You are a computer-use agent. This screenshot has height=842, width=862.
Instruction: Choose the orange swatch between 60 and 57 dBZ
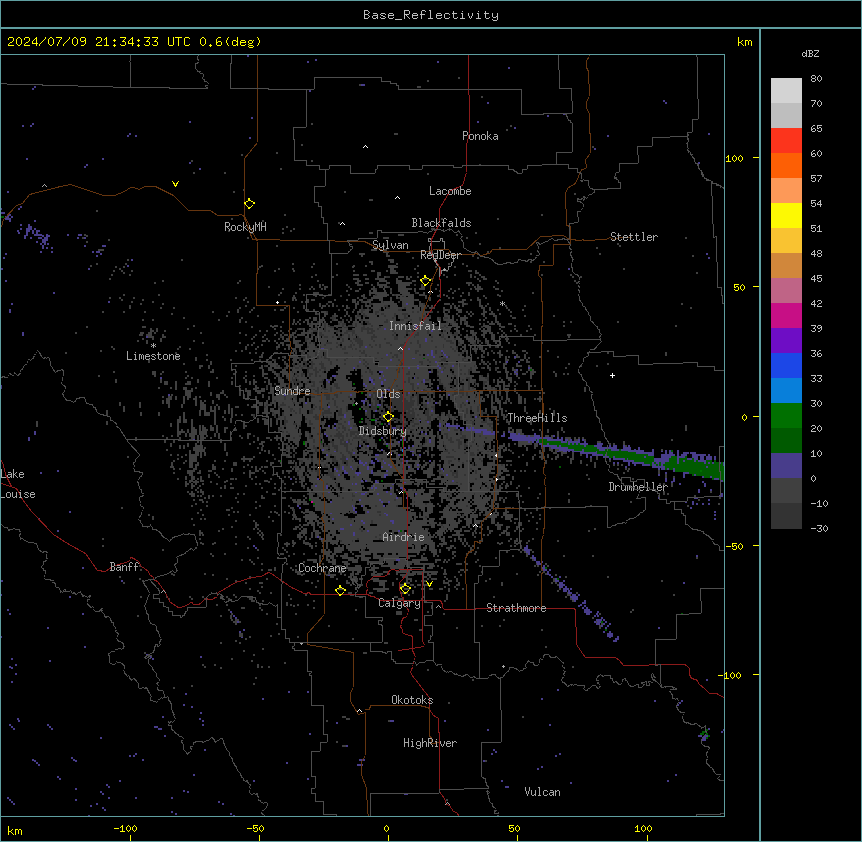click(x=786, y=165)
